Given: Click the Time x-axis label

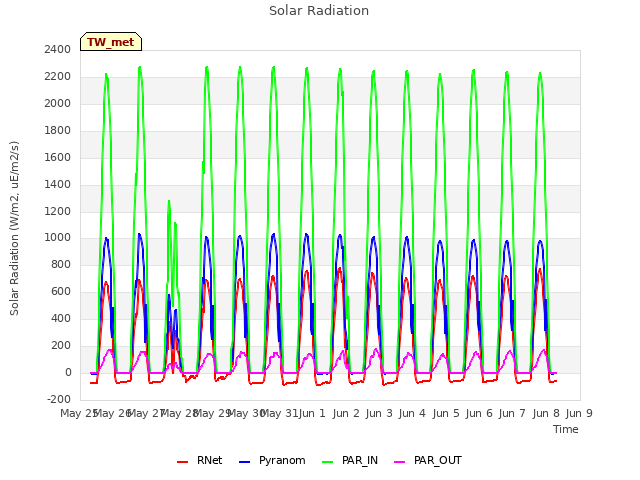Looking at the screenshot, I should point(566,429).
